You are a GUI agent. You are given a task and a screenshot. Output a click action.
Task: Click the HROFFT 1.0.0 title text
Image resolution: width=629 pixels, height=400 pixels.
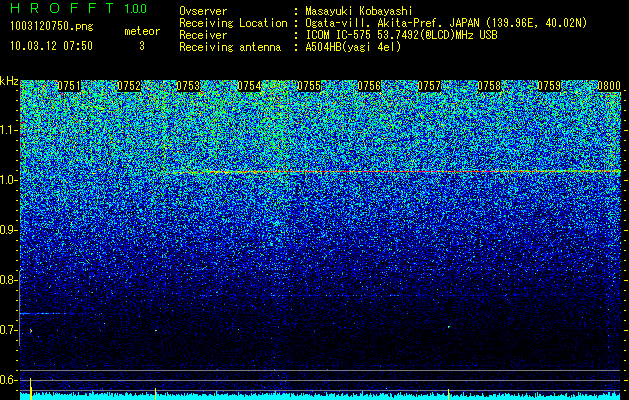click(x=79, y=8)
